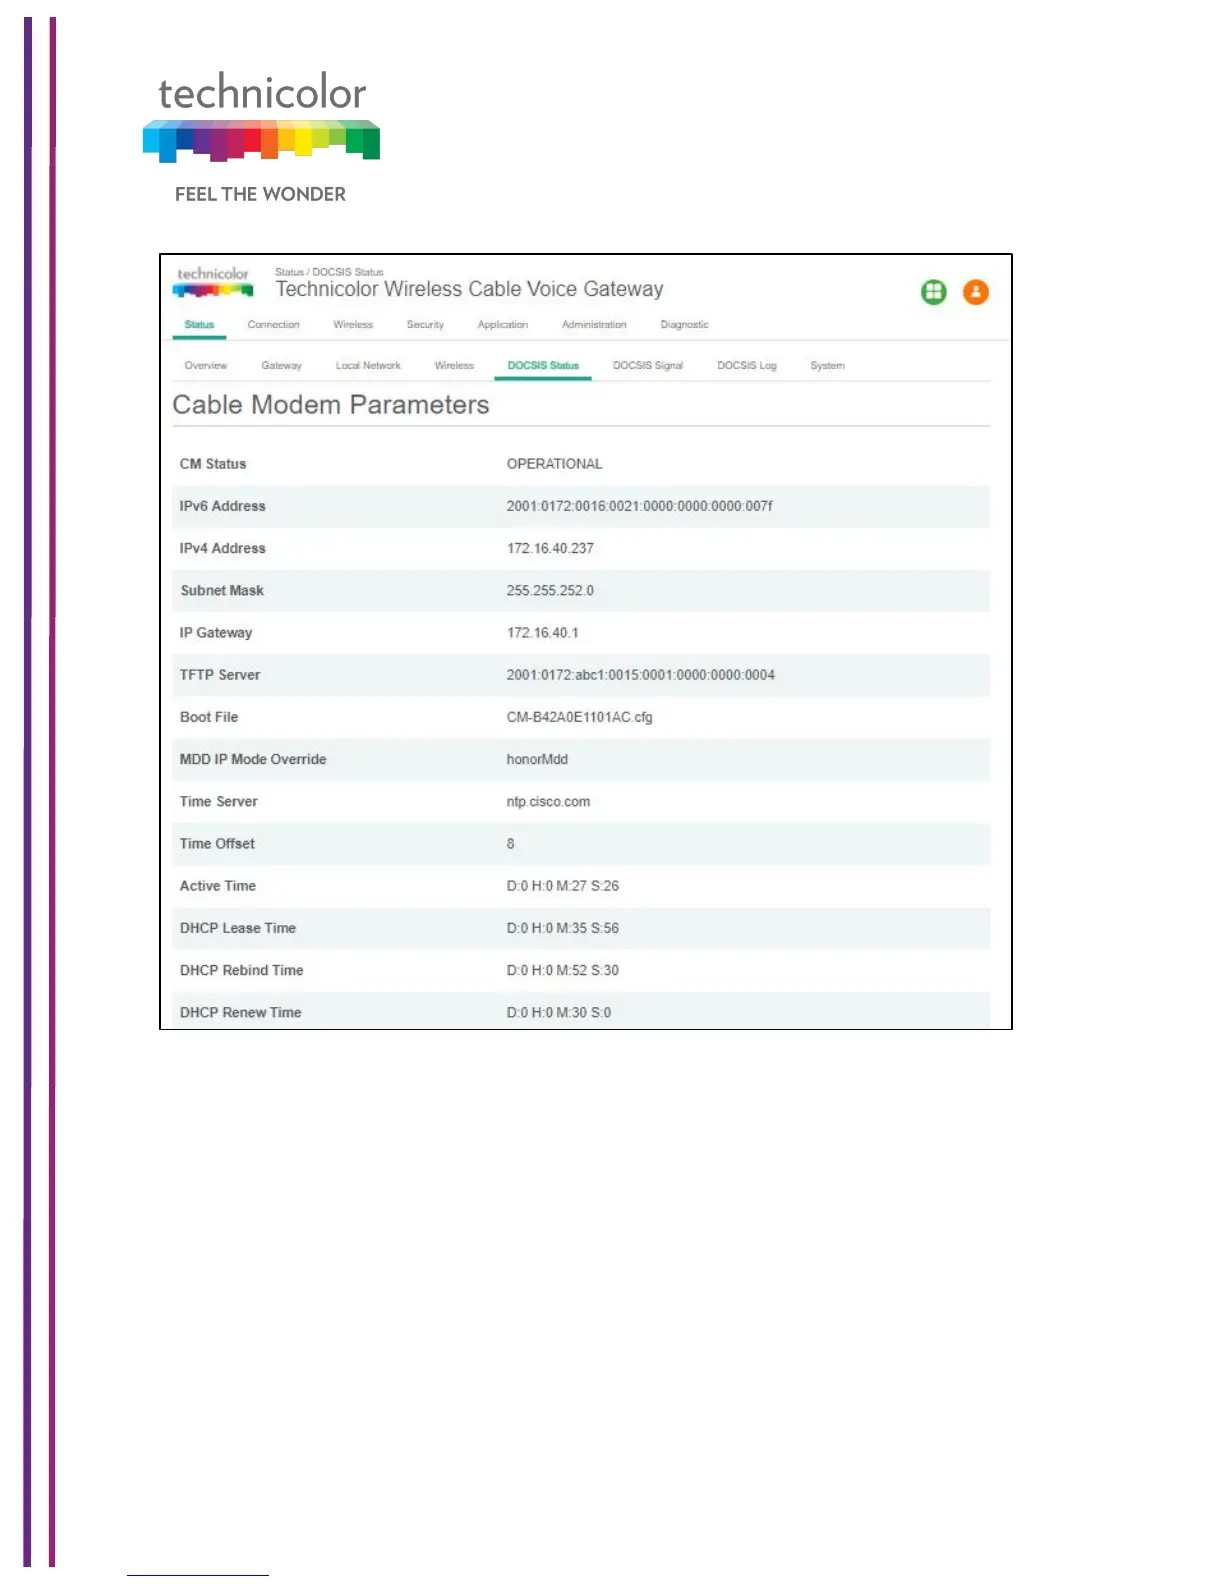Open the Local Network sub-tab
The height and width of the screenshot is (1584, 1224).
(x=368, y=366)
